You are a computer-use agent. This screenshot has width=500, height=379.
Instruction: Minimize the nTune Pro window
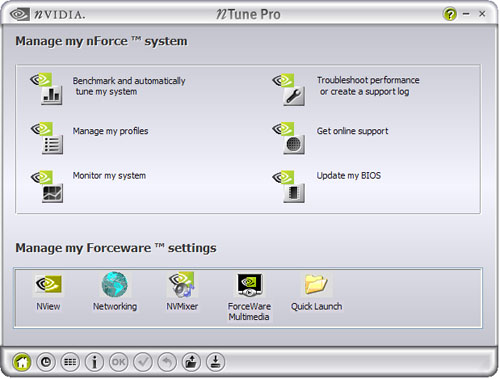[466, 14]
